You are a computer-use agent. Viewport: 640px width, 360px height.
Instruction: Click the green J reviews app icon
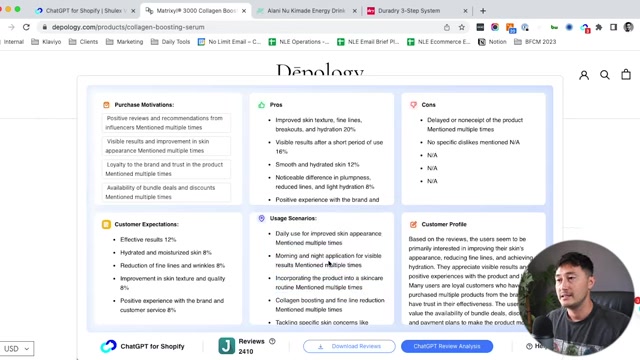pos(227,346)
